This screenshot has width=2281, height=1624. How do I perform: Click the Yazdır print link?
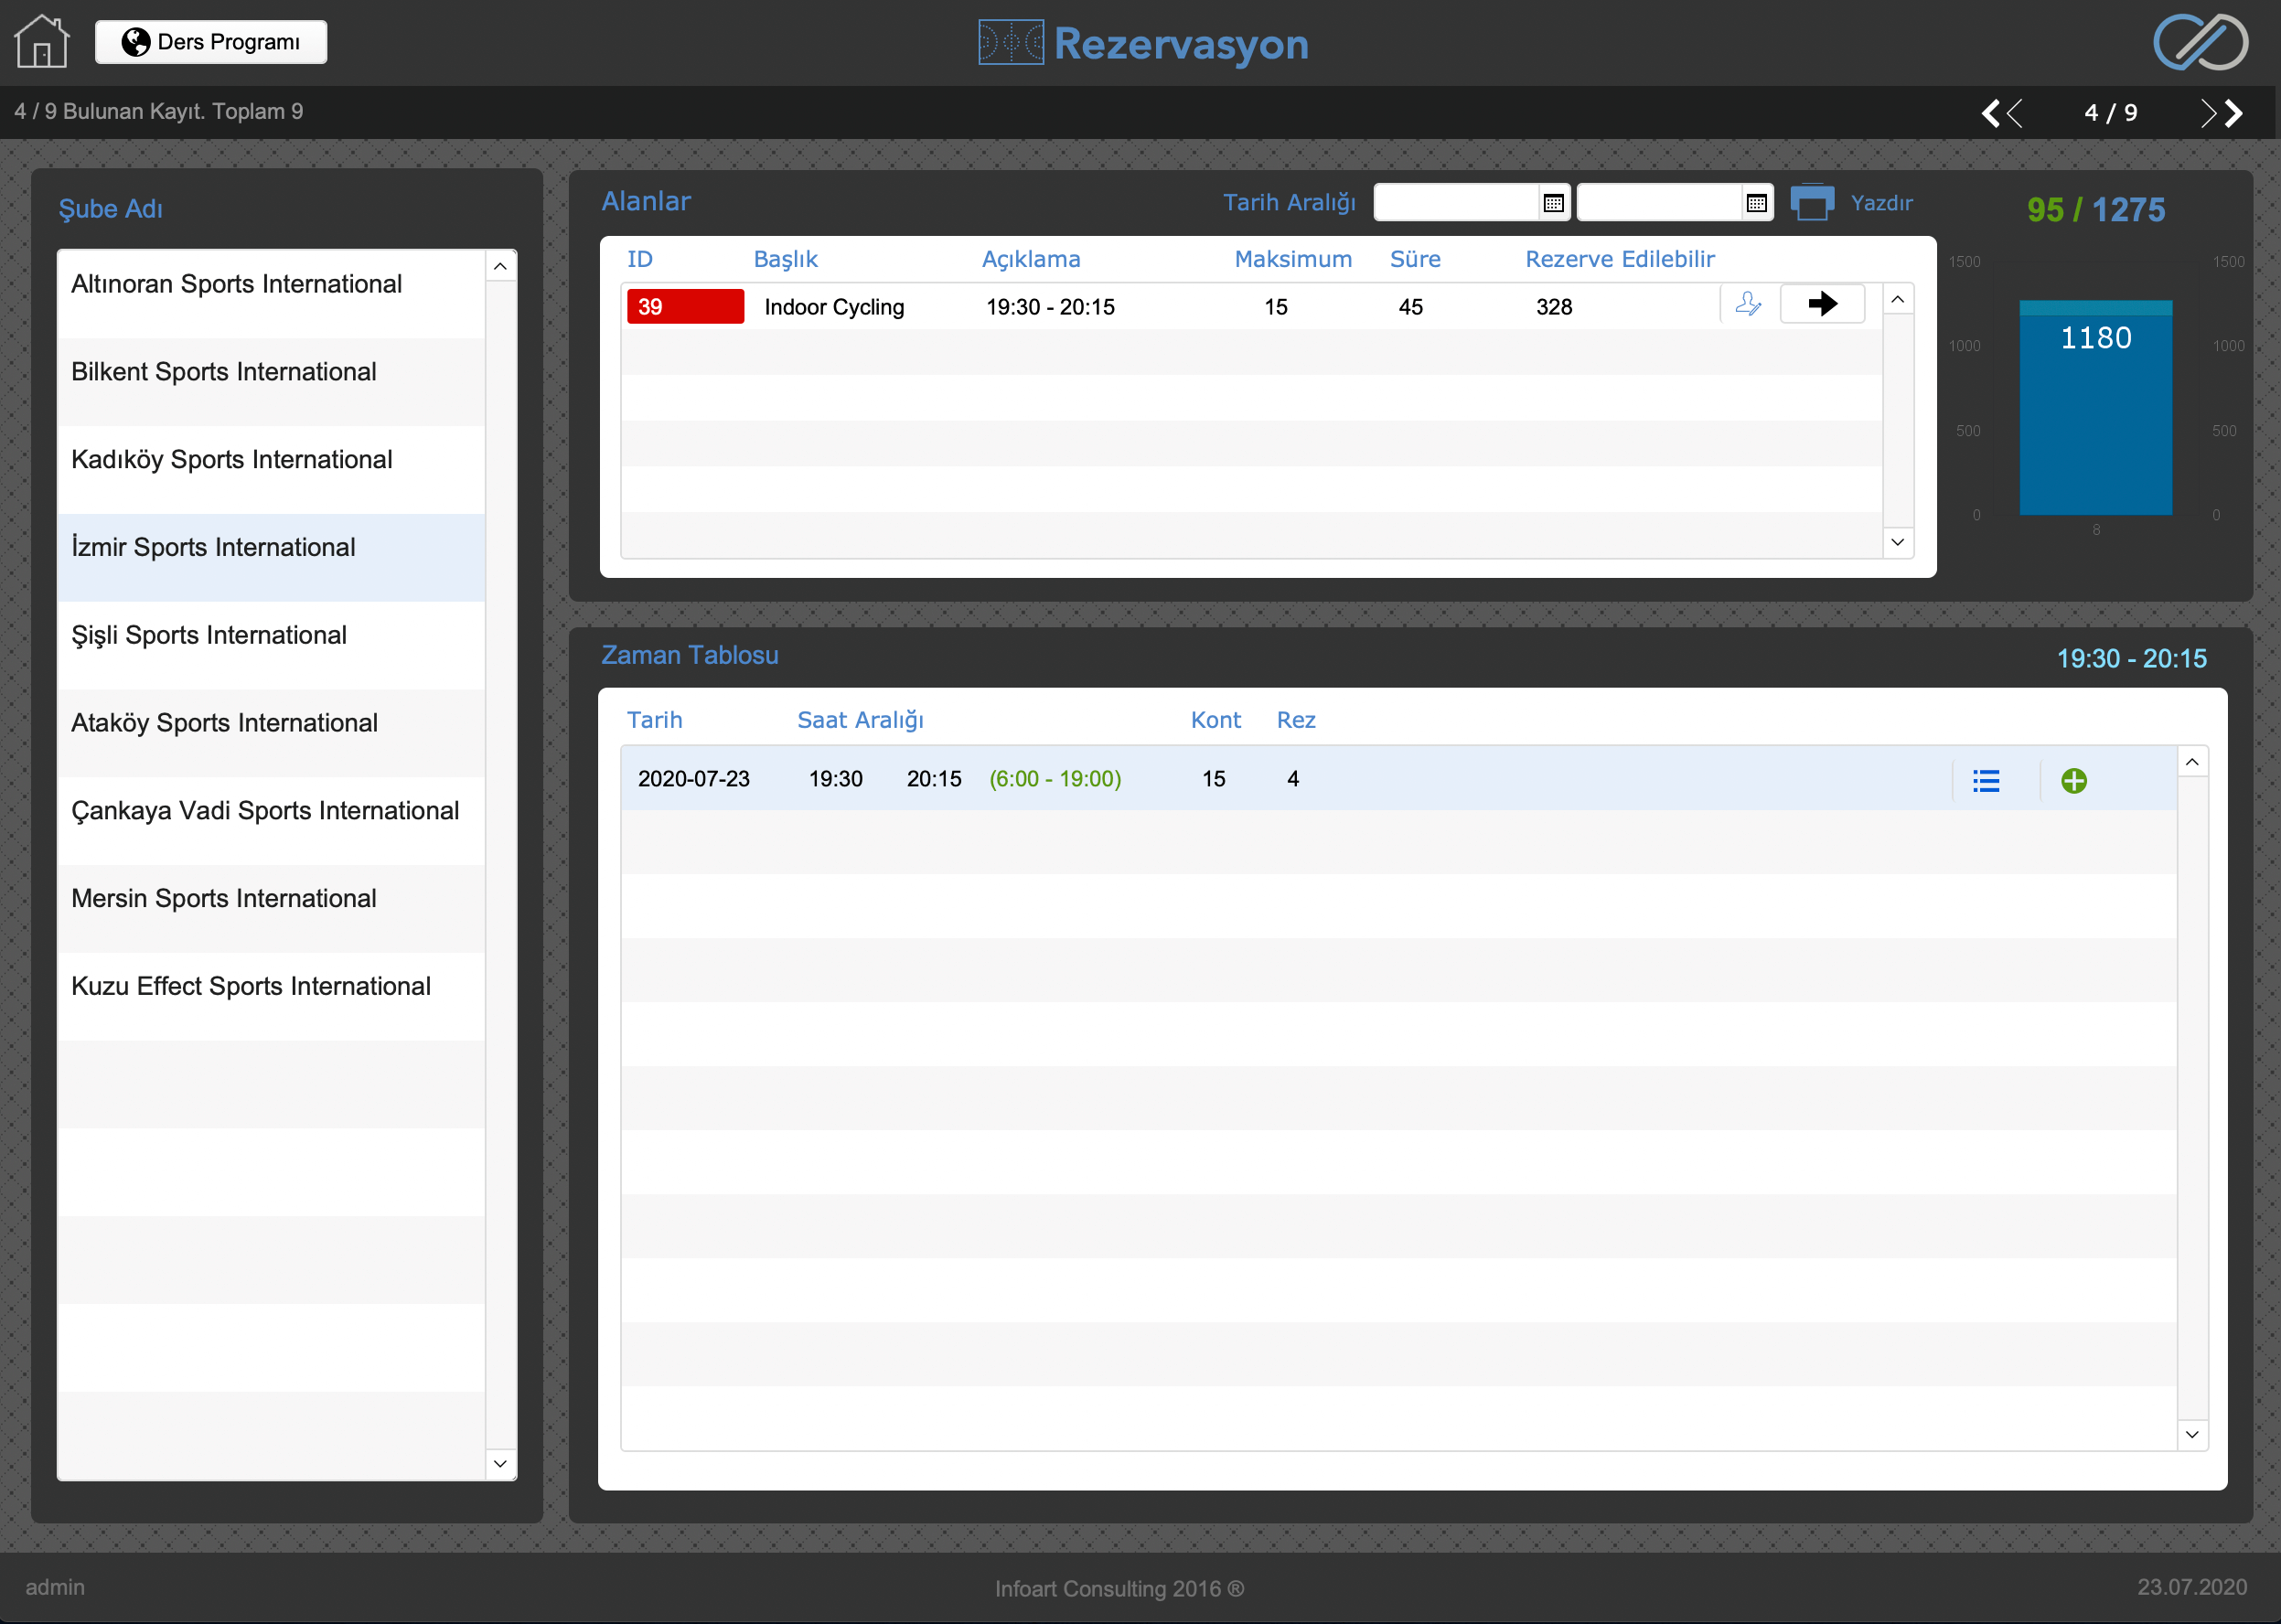pyautogui.click(x=1881, y=203)
